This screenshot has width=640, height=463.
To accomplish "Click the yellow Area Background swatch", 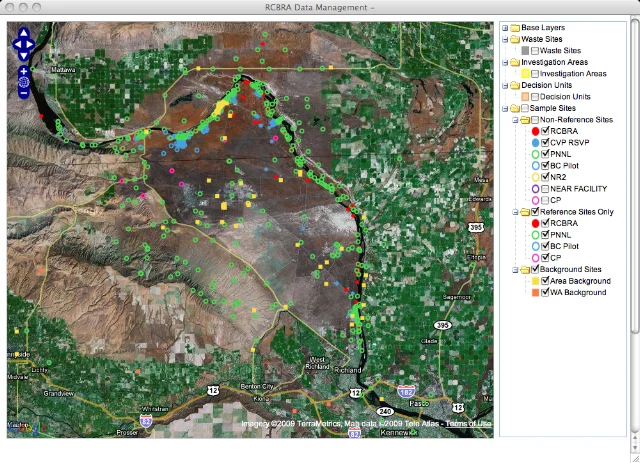I will [536, 281].
